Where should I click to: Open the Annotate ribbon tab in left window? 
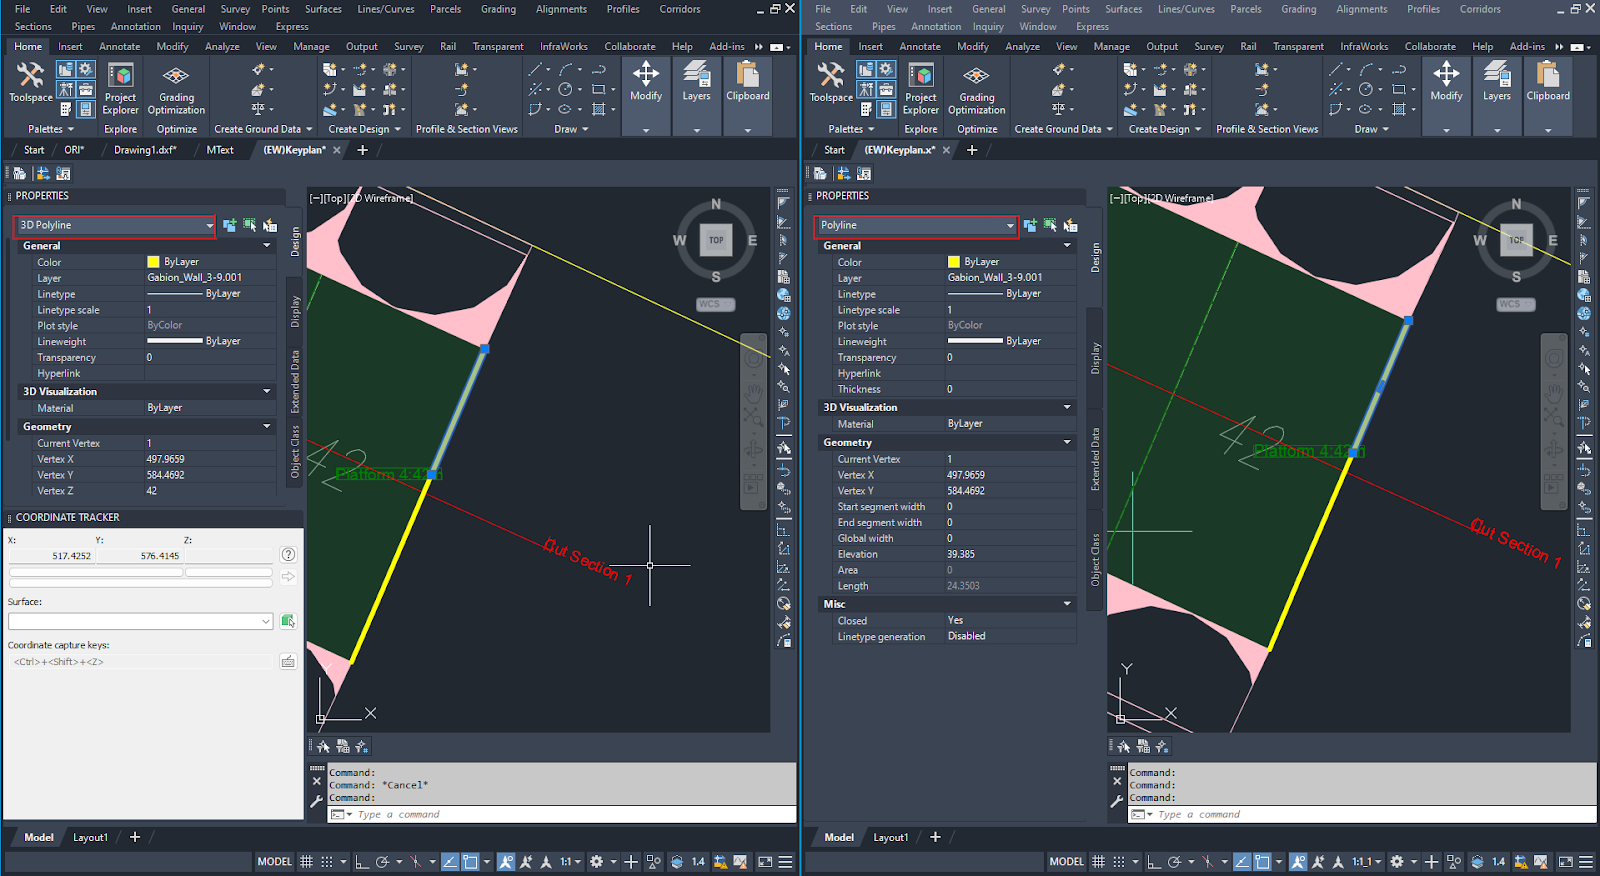pos(119,46)
